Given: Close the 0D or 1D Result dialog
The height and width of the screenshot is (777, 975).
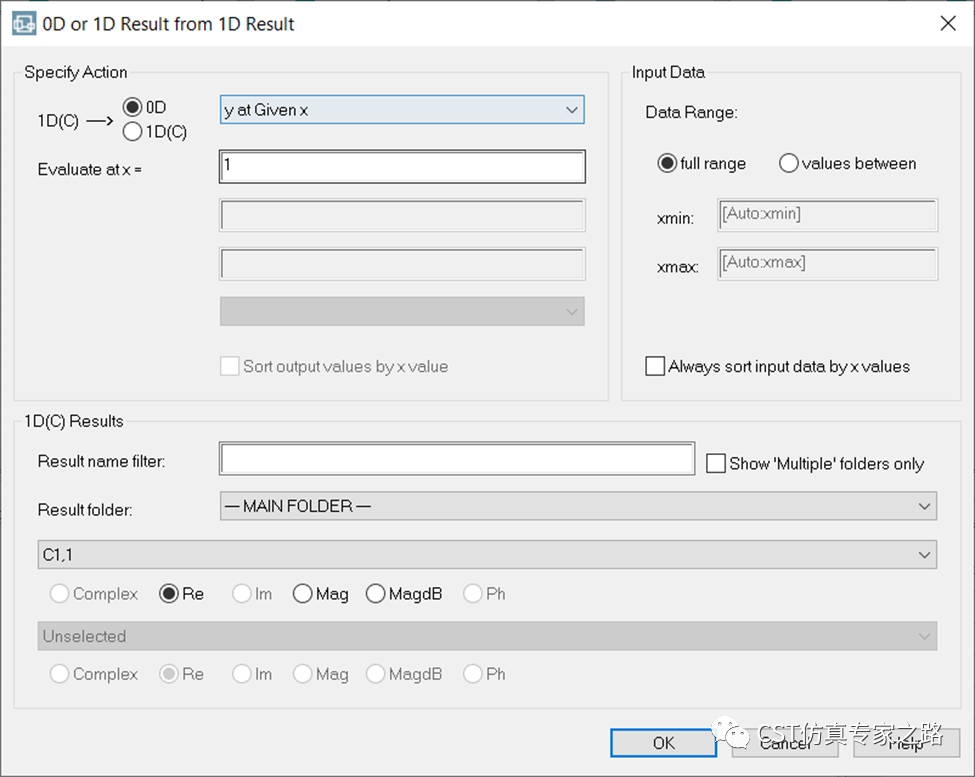Looking at the screenshot, I should pyautogui.click(x=947, y=24).
